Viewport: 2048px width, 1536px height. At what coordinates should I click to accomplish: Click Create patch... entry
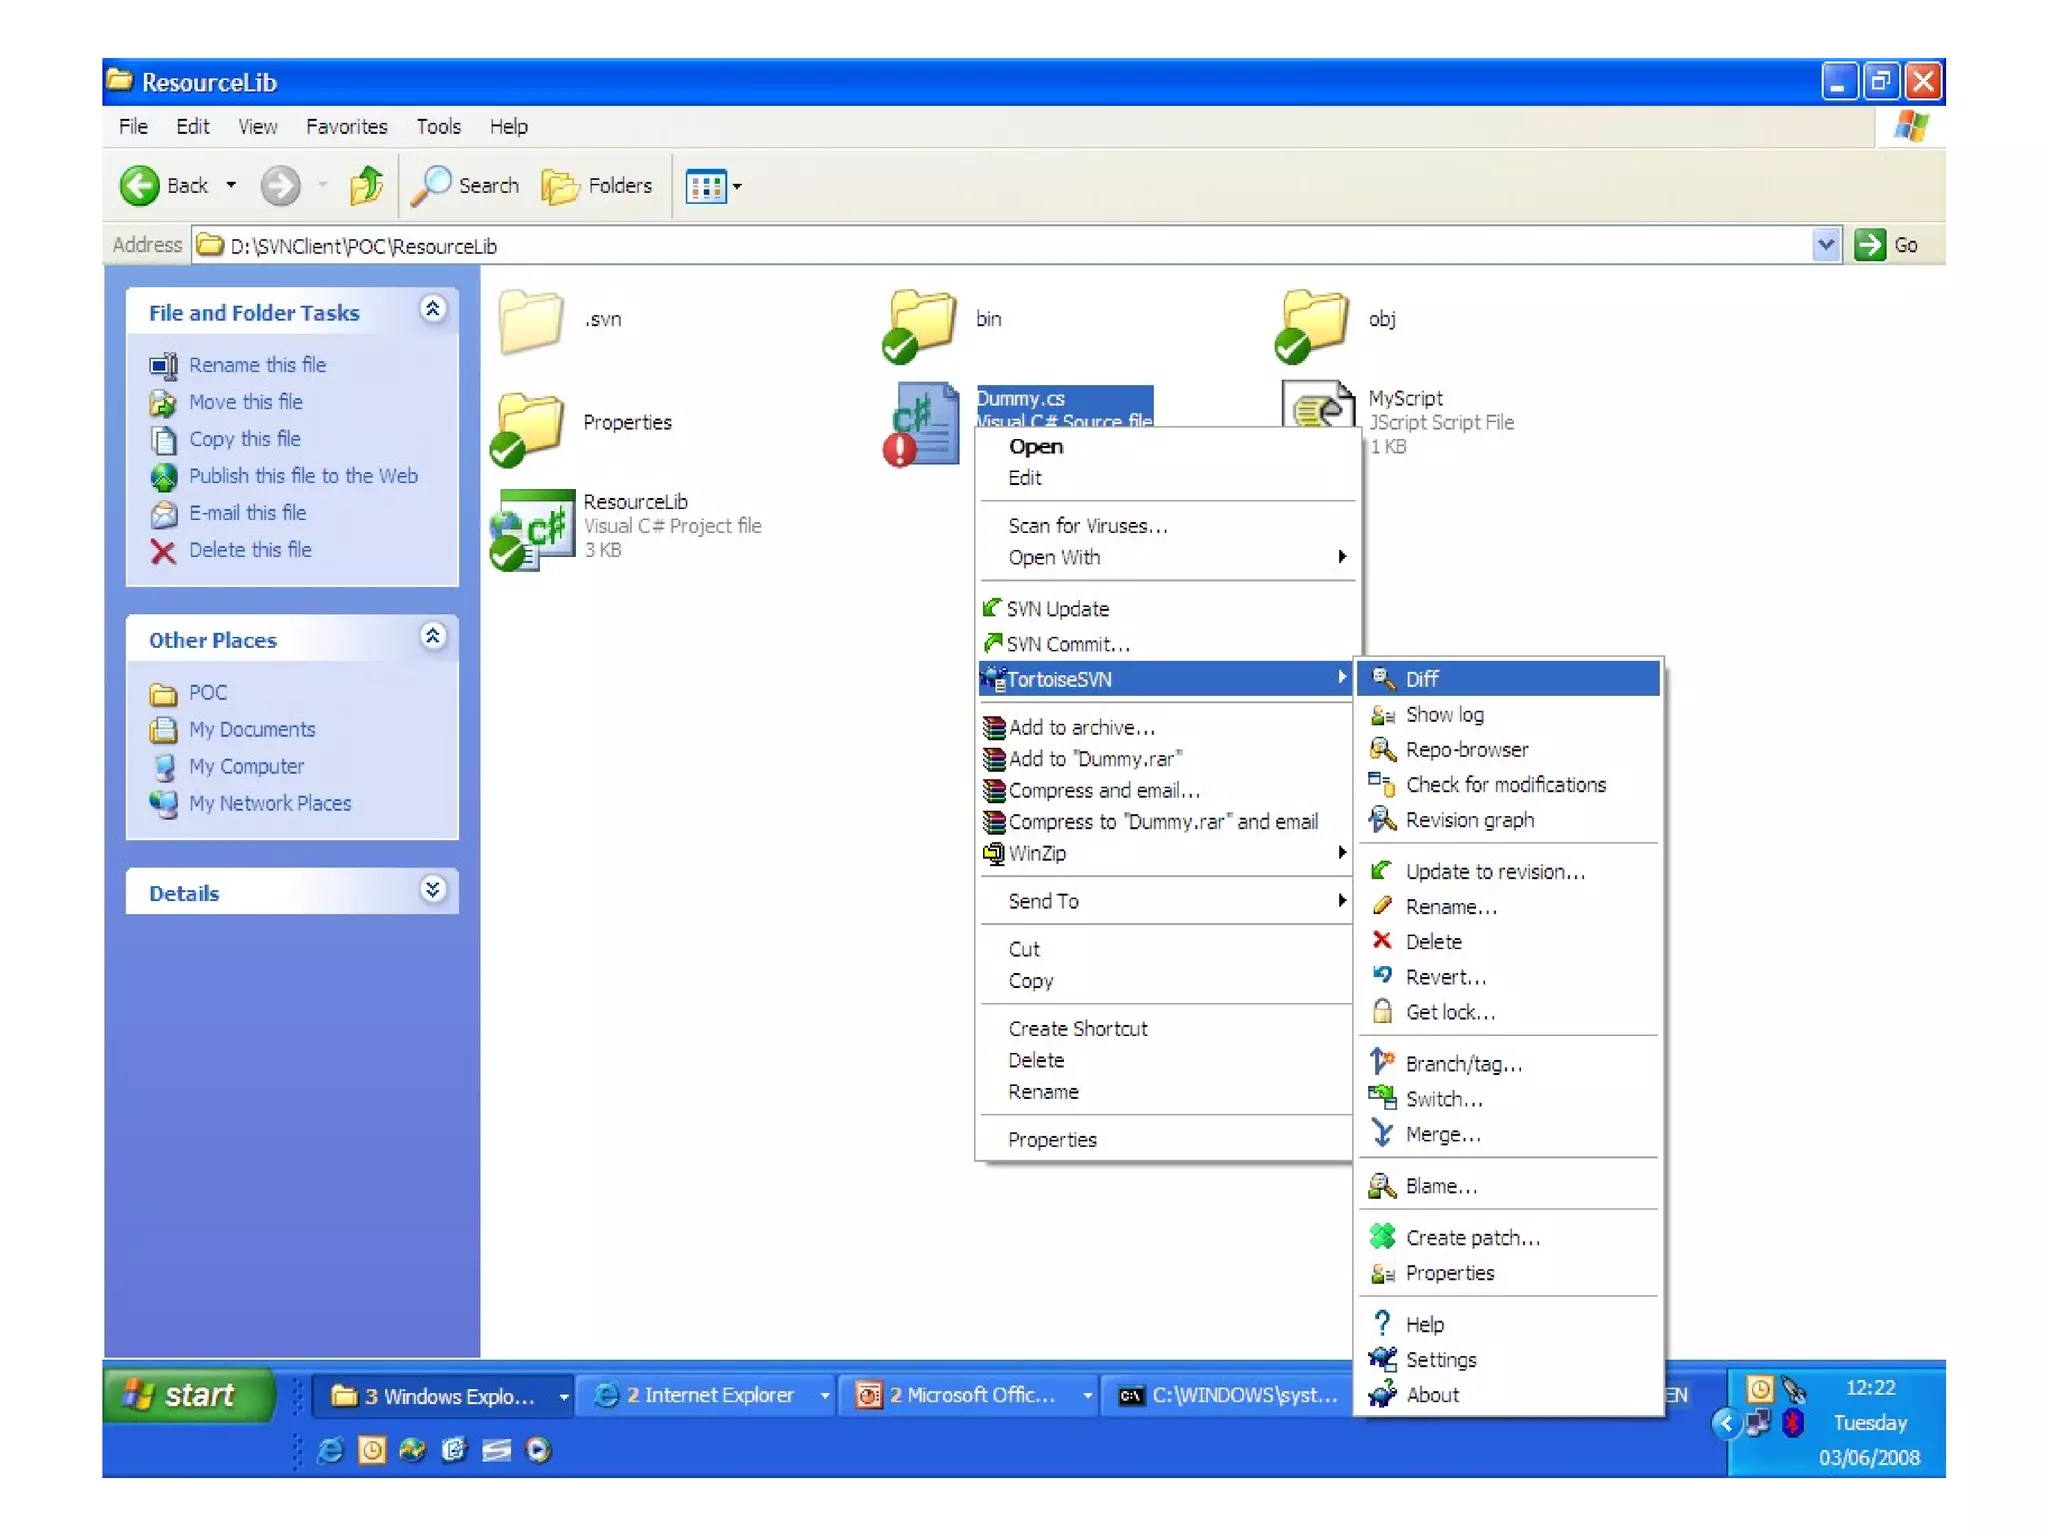click(1471, 1238)
